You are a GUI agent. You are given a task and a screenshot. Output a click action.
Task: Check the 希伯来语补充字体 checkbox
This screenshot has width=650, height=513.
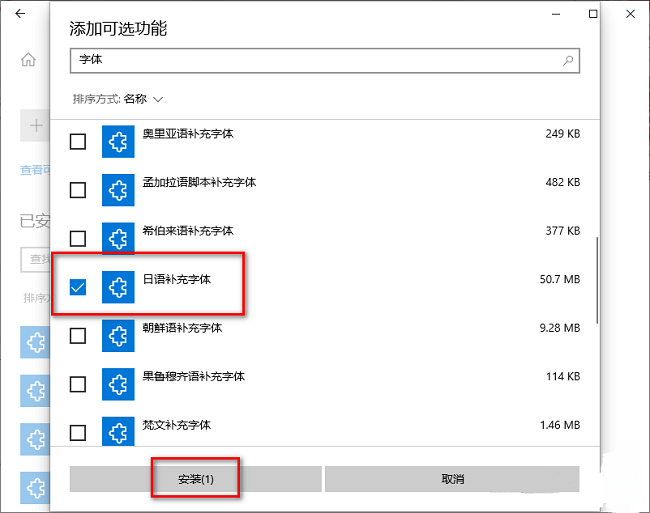(78, 239)
